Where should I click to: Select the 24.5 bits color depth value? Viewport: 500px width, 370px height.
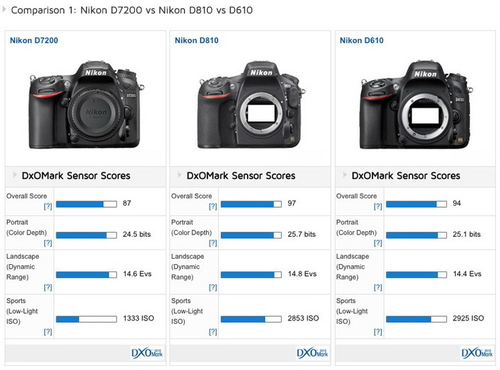pos(137,234)
